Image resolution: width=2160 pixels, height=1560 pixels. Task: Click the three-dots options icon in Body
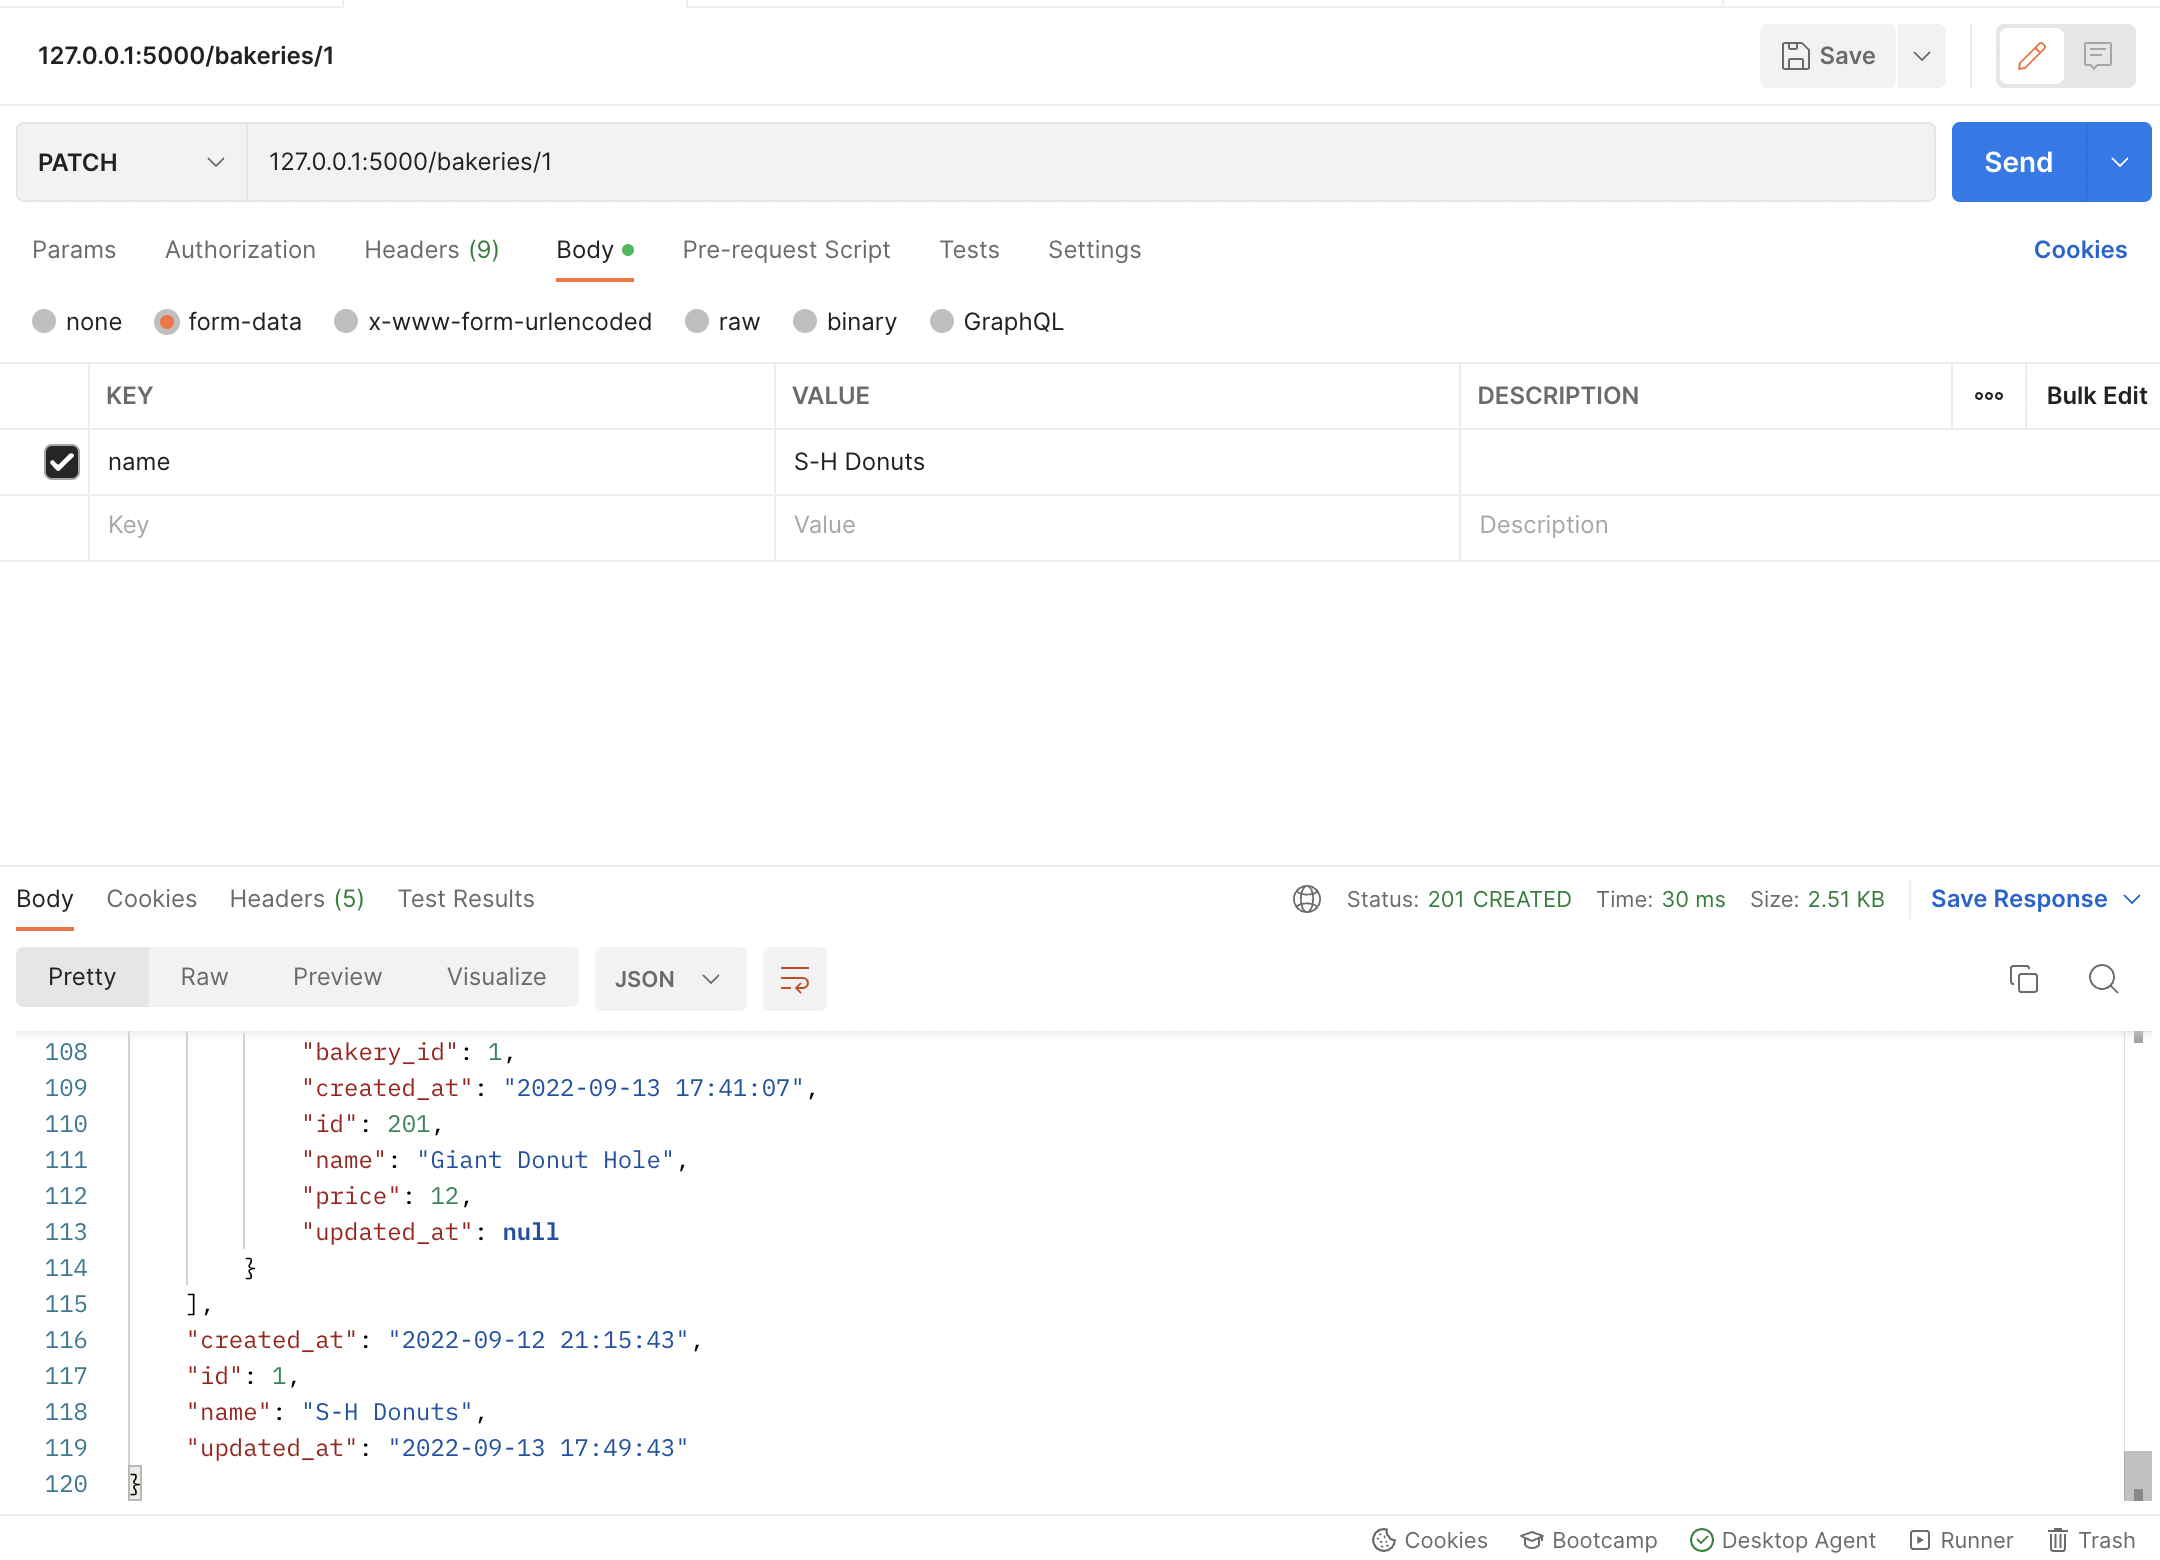[1989, 396]
